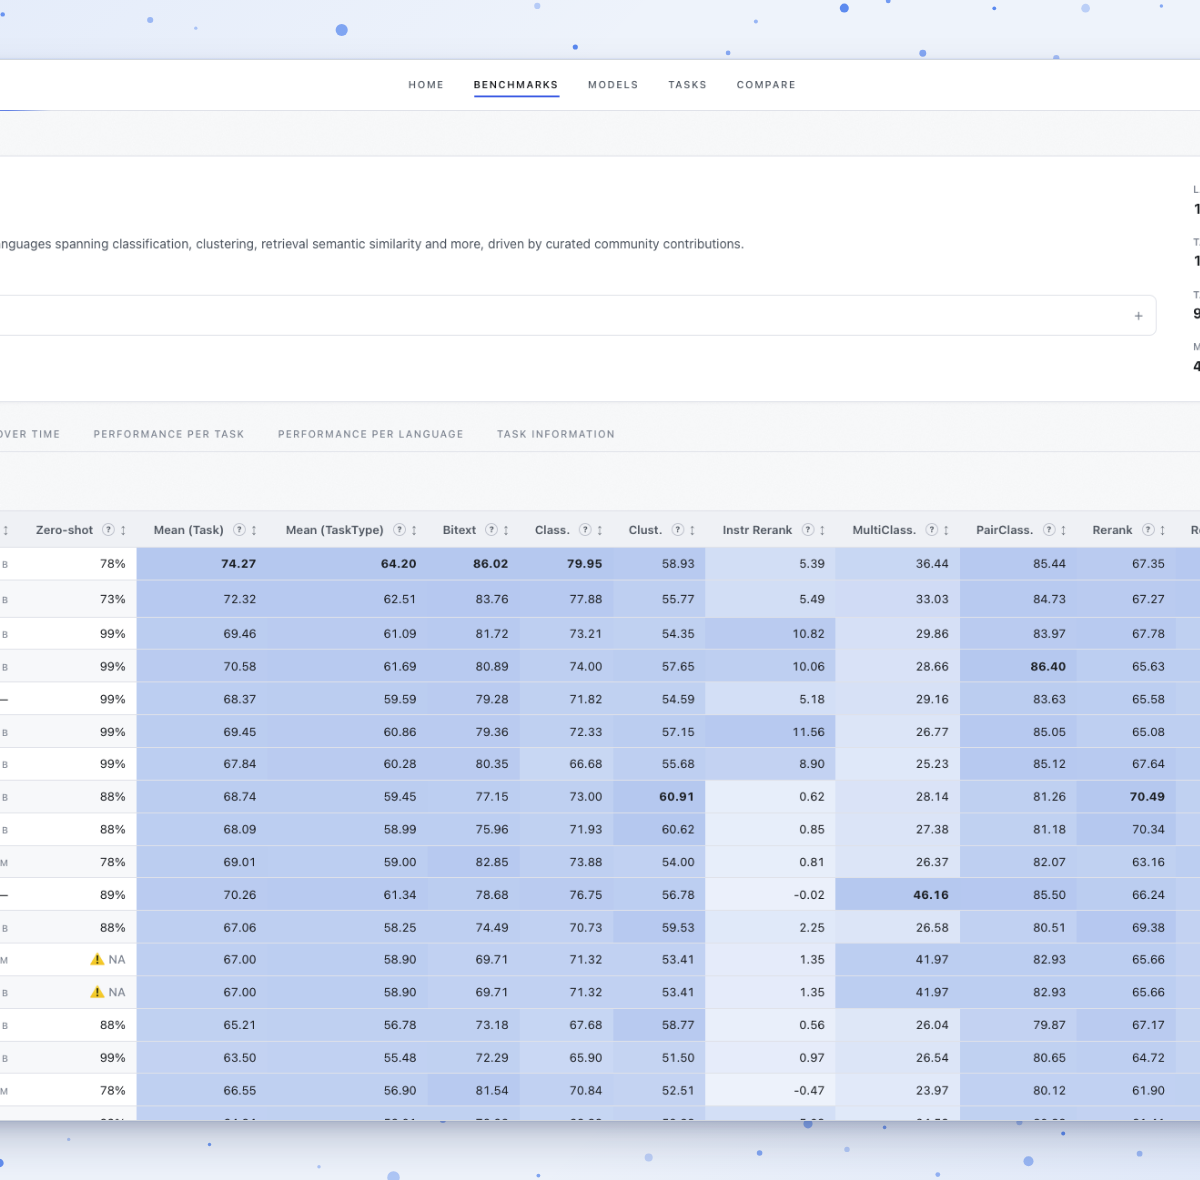Sort by MultiClass. column arrow
The image size is (1200, 1180).
point(946,530)
